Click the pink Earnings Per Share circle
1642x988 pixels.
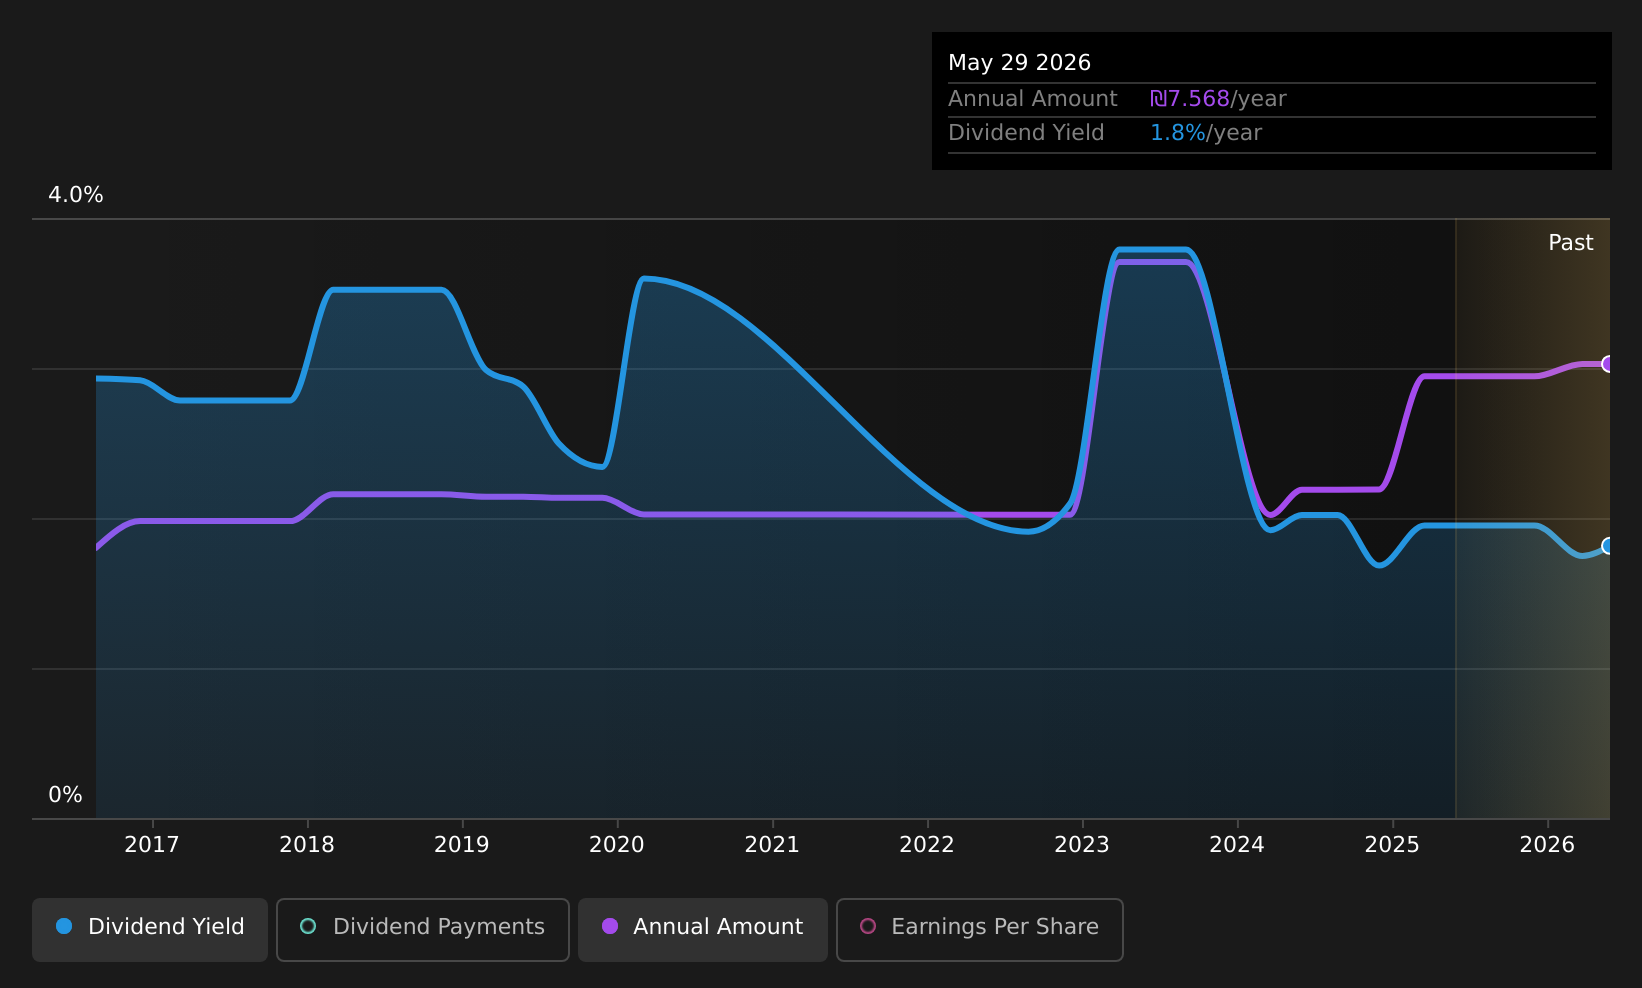click(x=868, y=927)
